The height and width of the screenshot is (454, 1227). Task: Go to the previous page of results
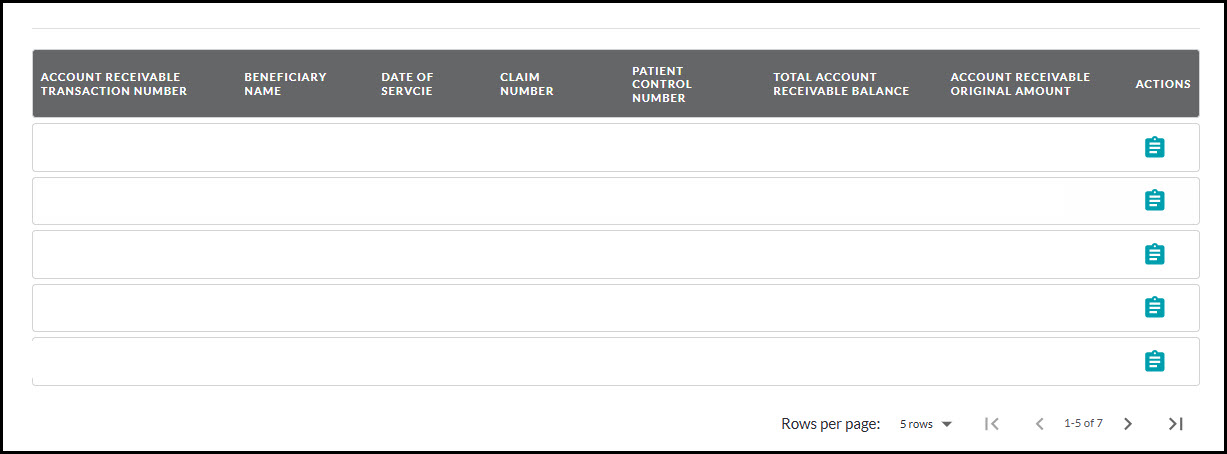1039,424
